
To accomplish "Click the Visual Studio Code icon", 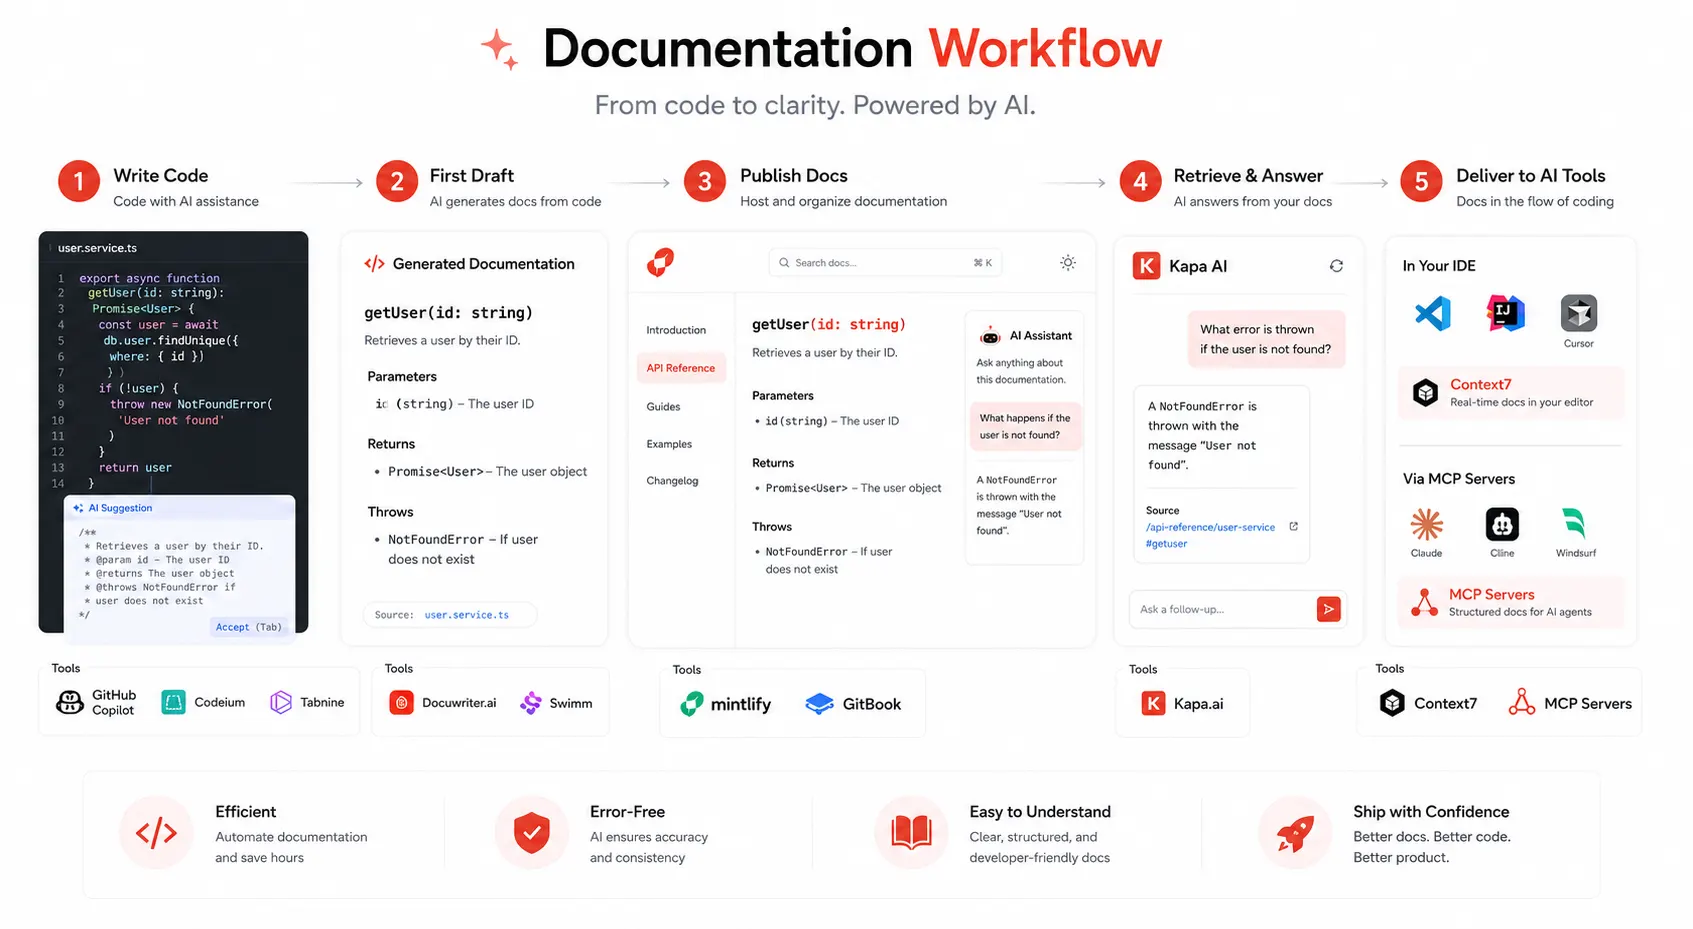I will point(1433,314).
